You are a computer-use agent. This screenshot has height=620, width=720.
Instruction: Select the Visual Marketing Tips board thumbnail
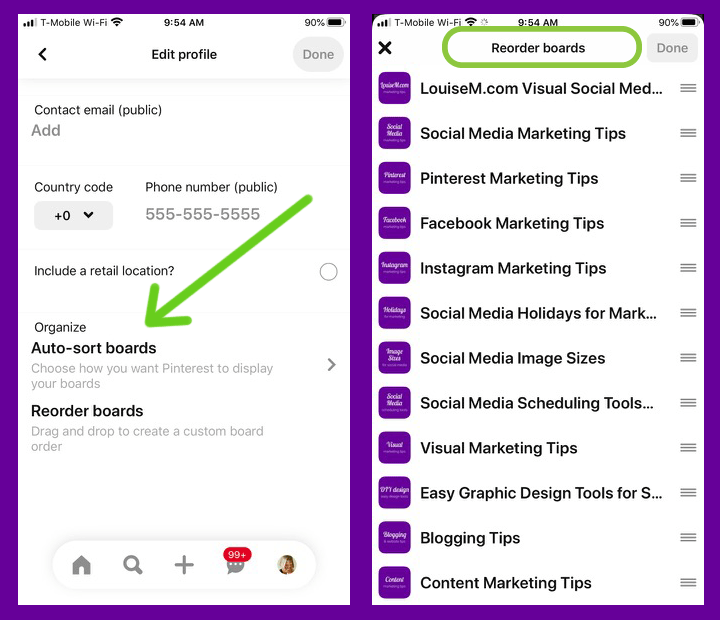(394, 447)
